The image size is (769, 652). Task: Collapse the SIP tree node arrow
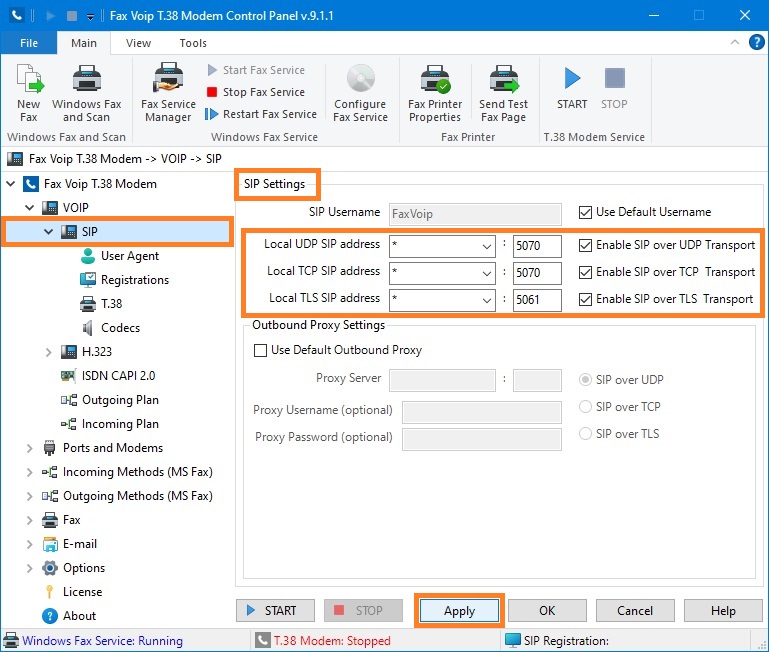pyautogui.click(x=49, y=232)
